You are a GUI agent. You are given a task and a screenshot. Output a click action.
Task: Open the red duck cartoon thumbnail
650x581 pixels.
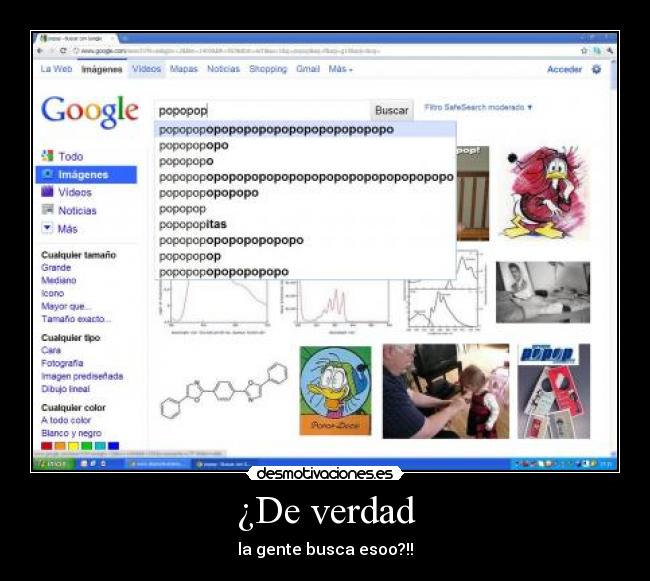pyautogui.click(x=544, y=192)
